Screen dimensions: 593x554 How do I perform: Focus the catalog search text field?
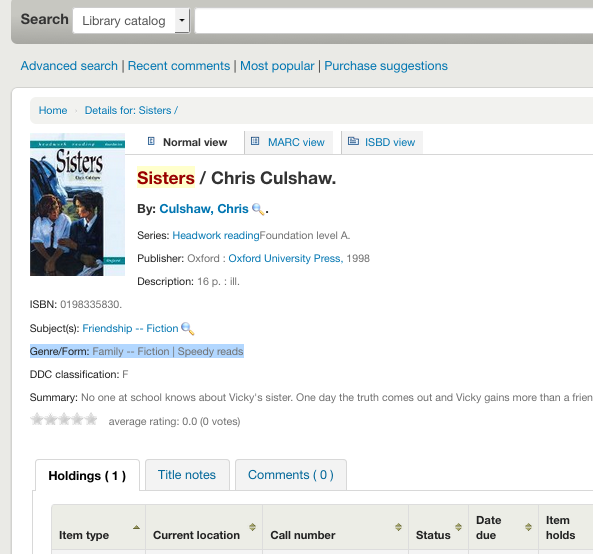point(393,21)
